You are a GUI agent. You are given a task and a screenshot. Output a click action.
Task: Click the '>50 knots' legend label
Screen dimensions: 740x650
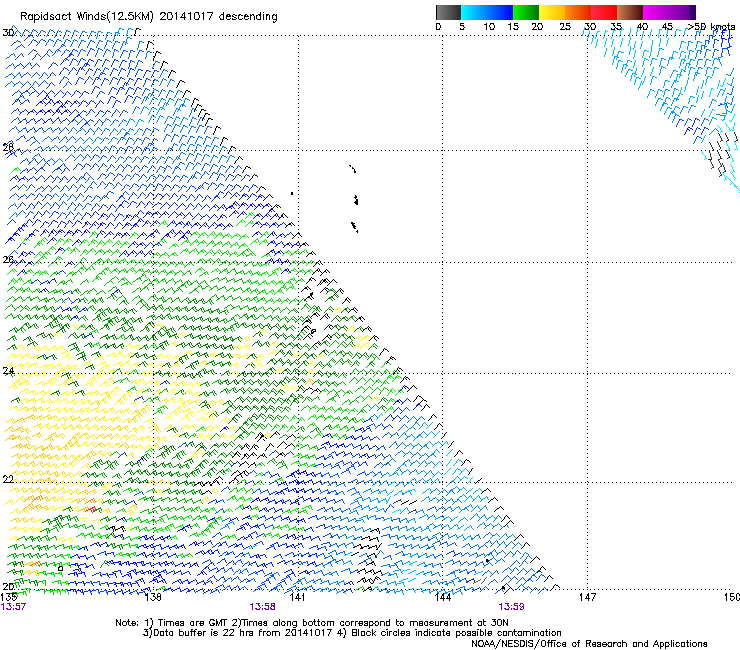(x=711, y=27)
